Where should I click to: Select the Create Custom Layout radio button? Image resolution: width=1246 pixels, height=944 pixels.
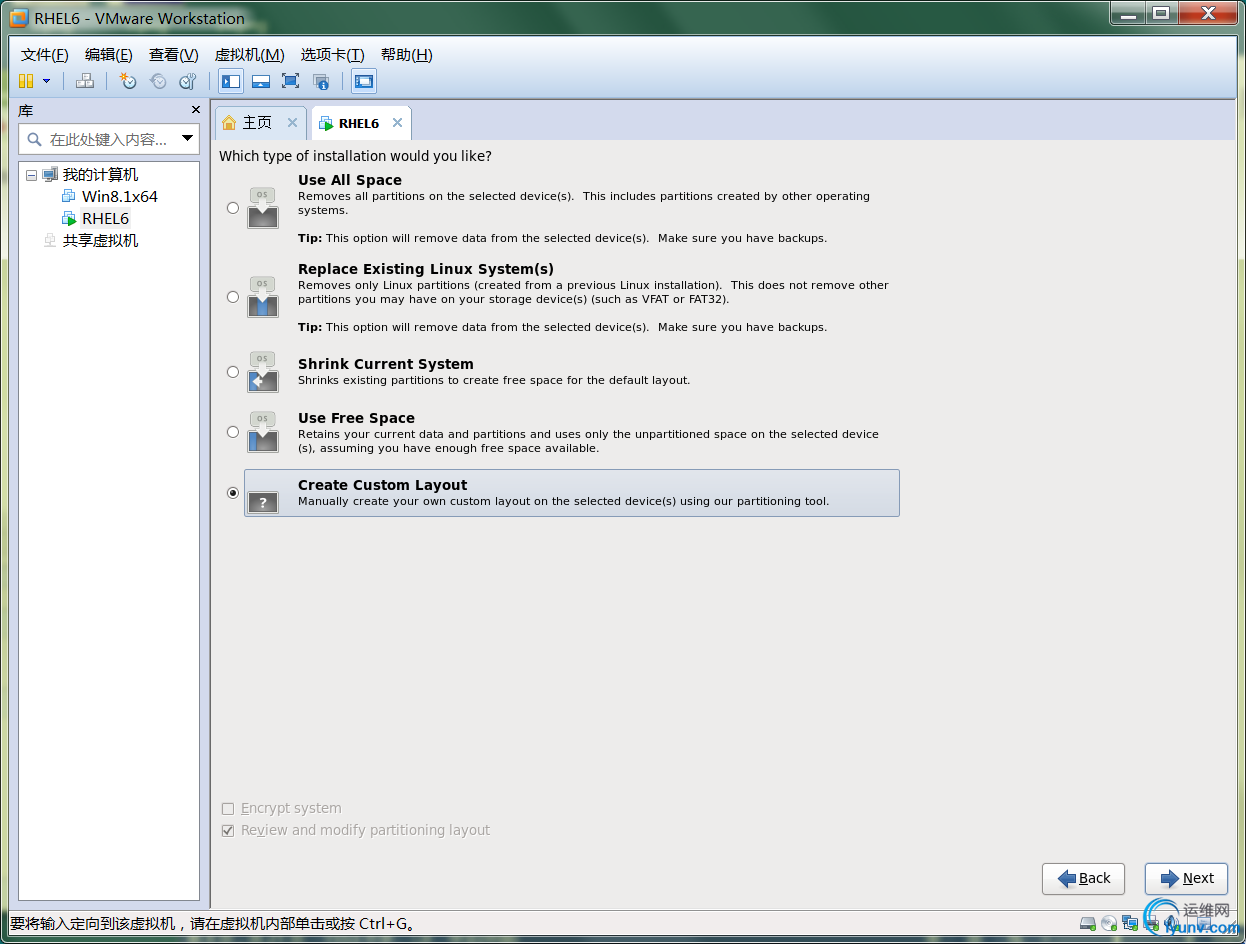tap(233, 493)
